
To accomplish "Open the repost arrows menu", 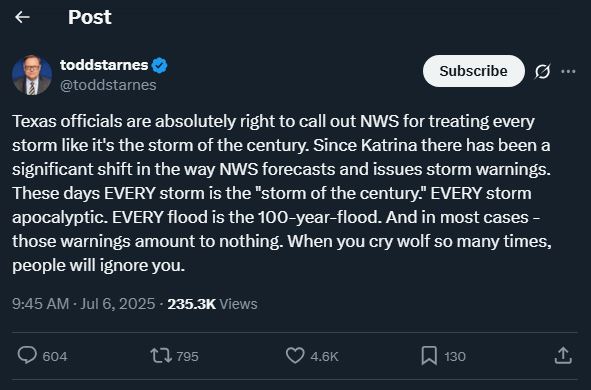I will [x=161, y=355].
